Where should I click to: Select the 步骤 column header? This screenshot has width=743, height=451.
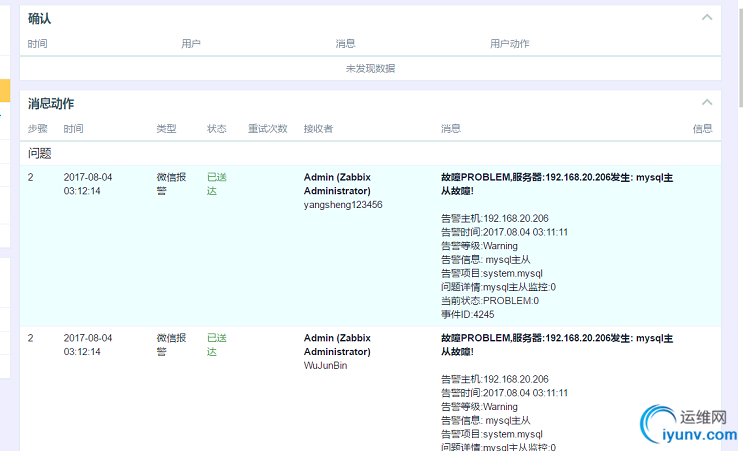click(x=37, y=128)
